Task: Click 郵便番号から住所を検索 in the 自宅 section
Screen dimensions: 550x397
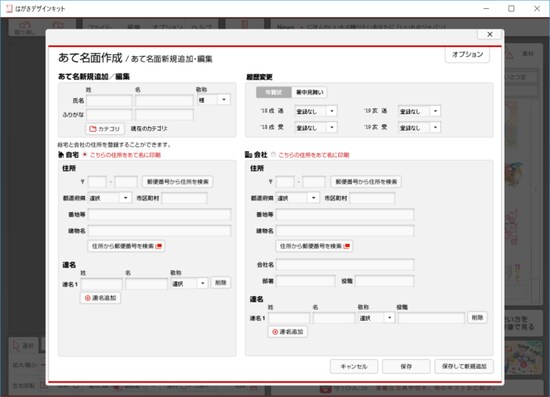Action: 177,182
